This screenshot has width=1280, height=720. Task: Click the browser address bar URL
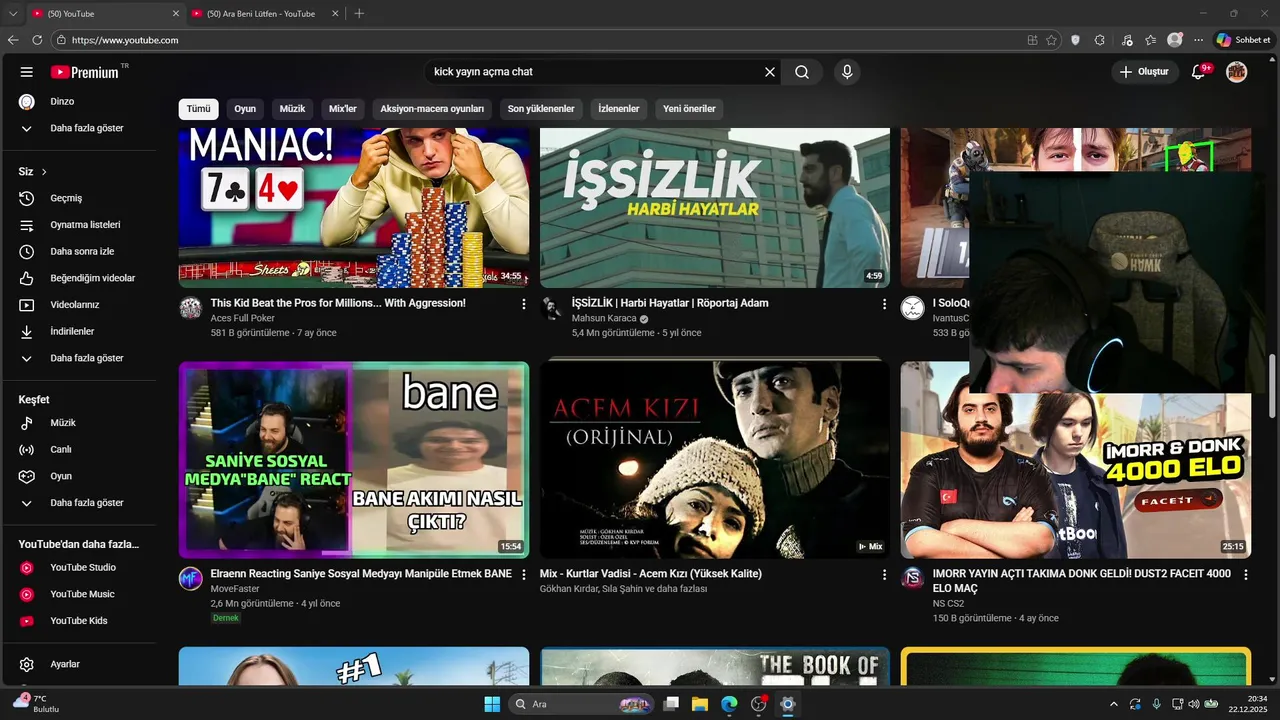(x=125, y=40)
